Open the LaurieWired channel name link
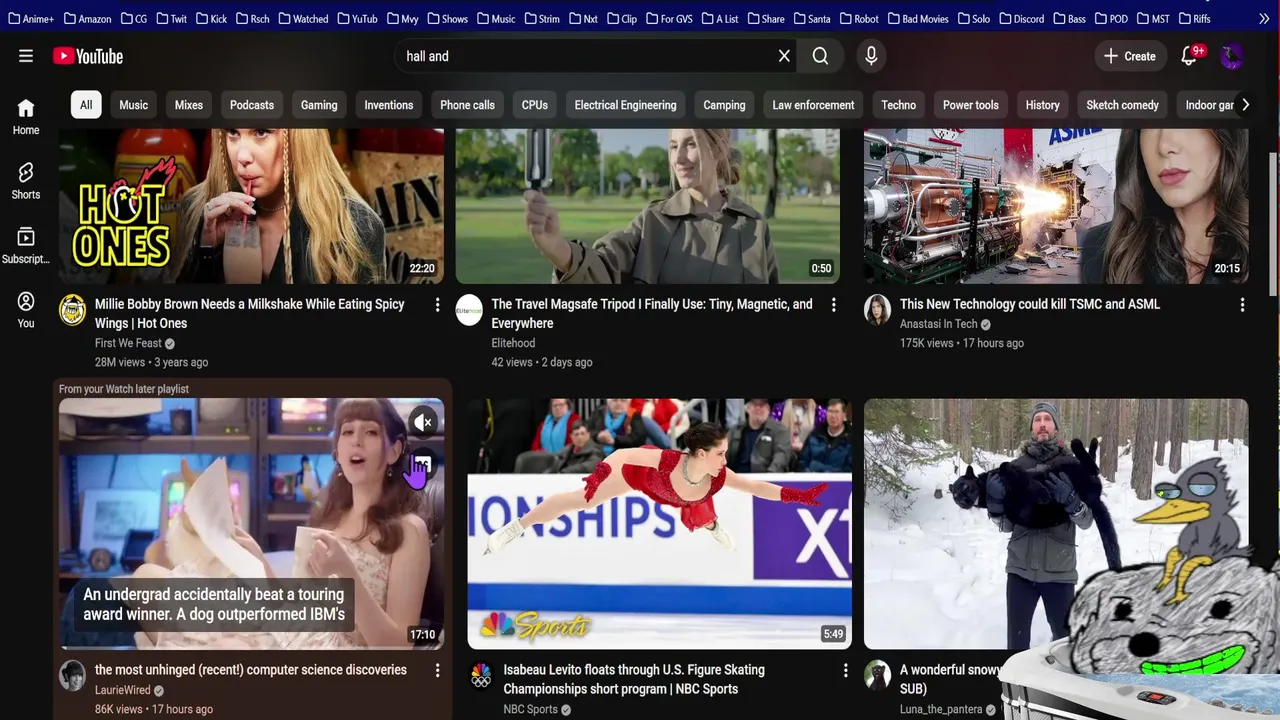The image size is (1280, 720). coord(122,690)
